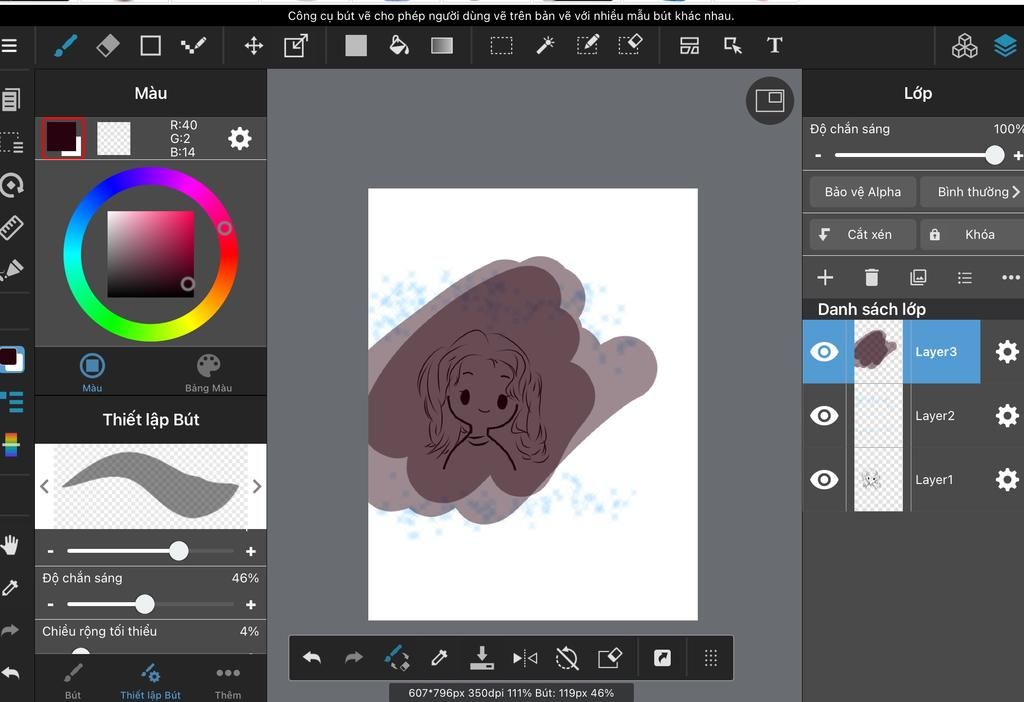Decrease brush Độ chắn sáng with minus button
This screenshot has height=702, width=1024.
50,605
